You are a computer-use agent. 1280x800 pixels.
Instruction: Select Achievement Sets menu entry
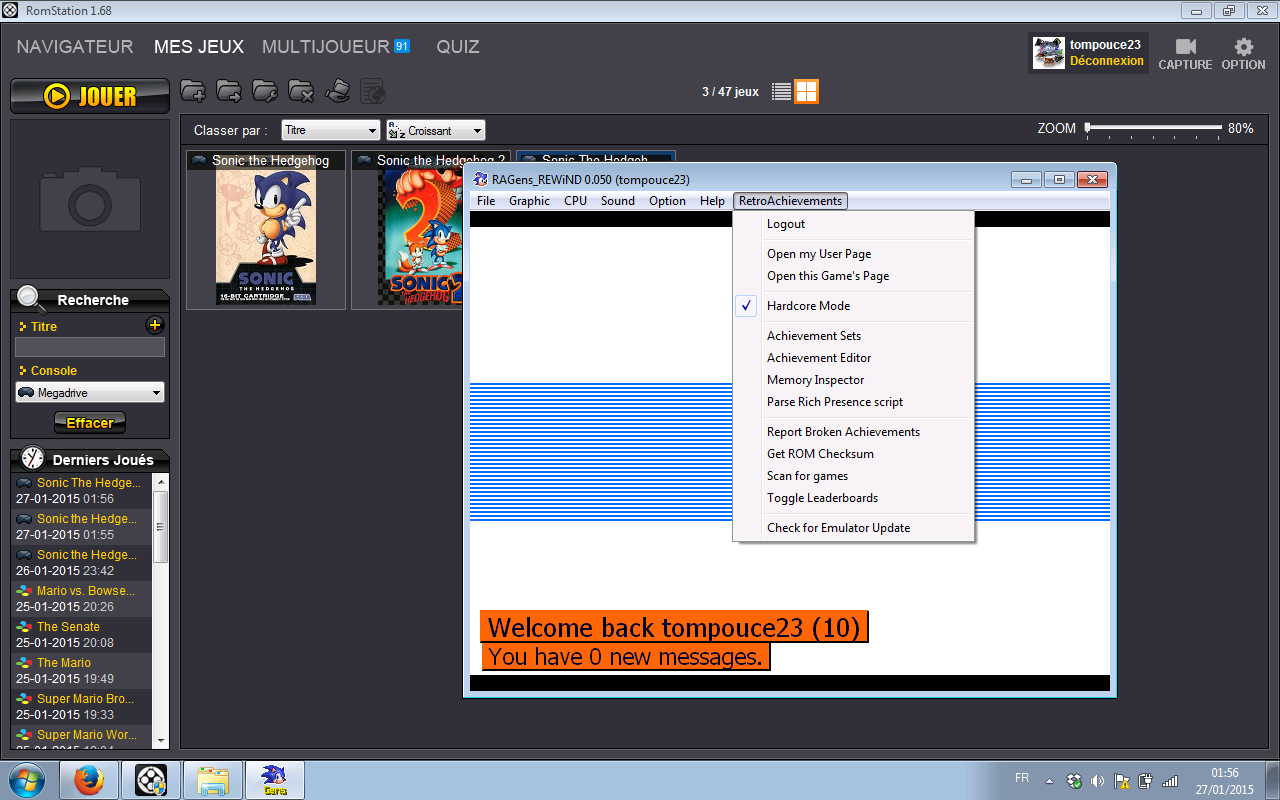point(853,336)
